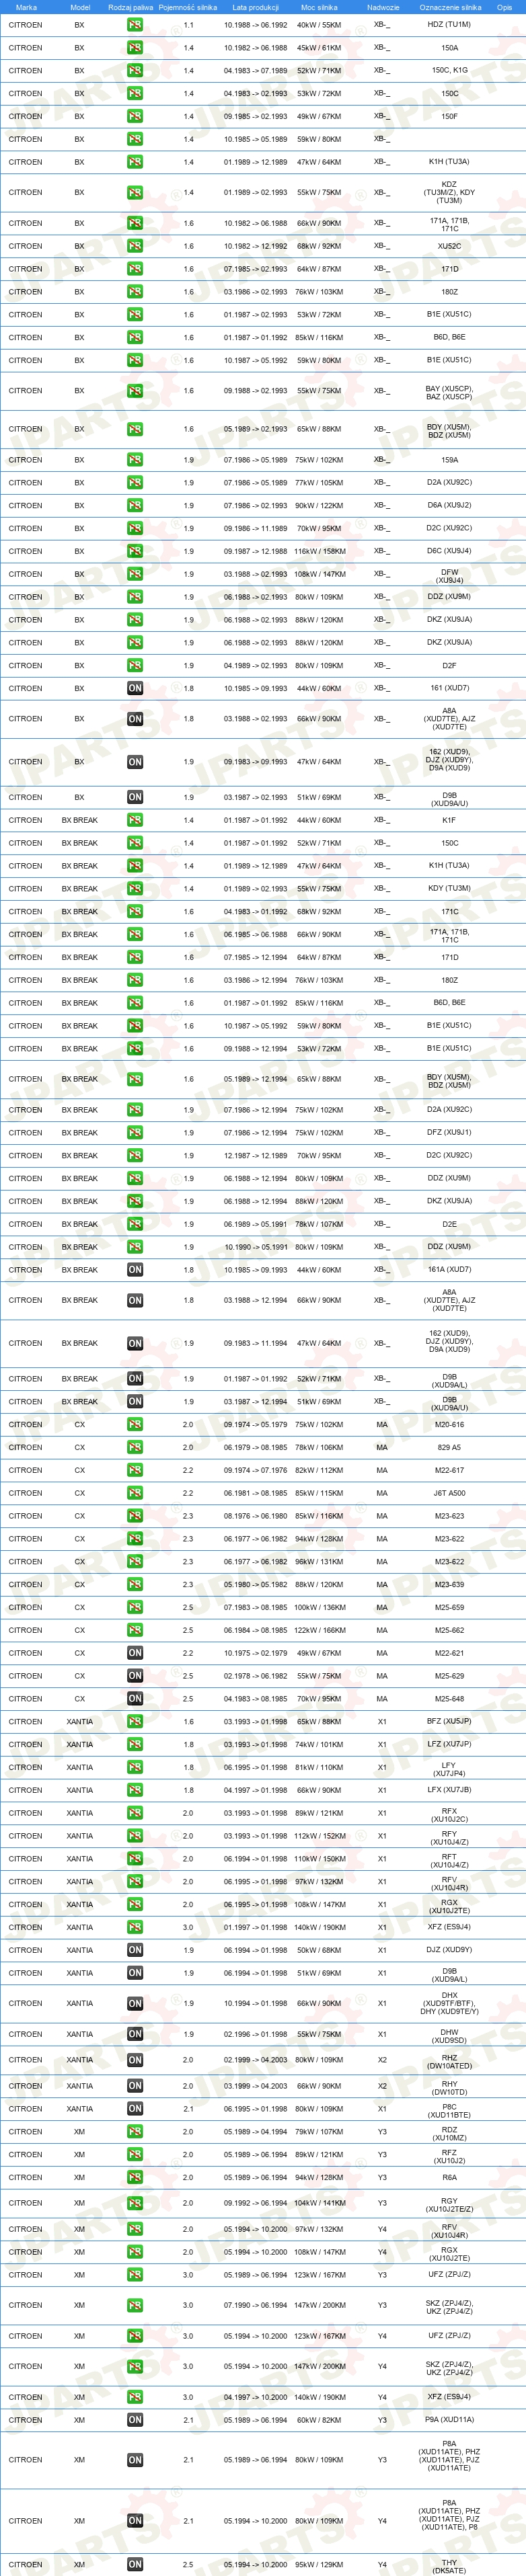
Task: Click the diesel ON icon in the M22-621 row
Action: [x=135, y=1653]
